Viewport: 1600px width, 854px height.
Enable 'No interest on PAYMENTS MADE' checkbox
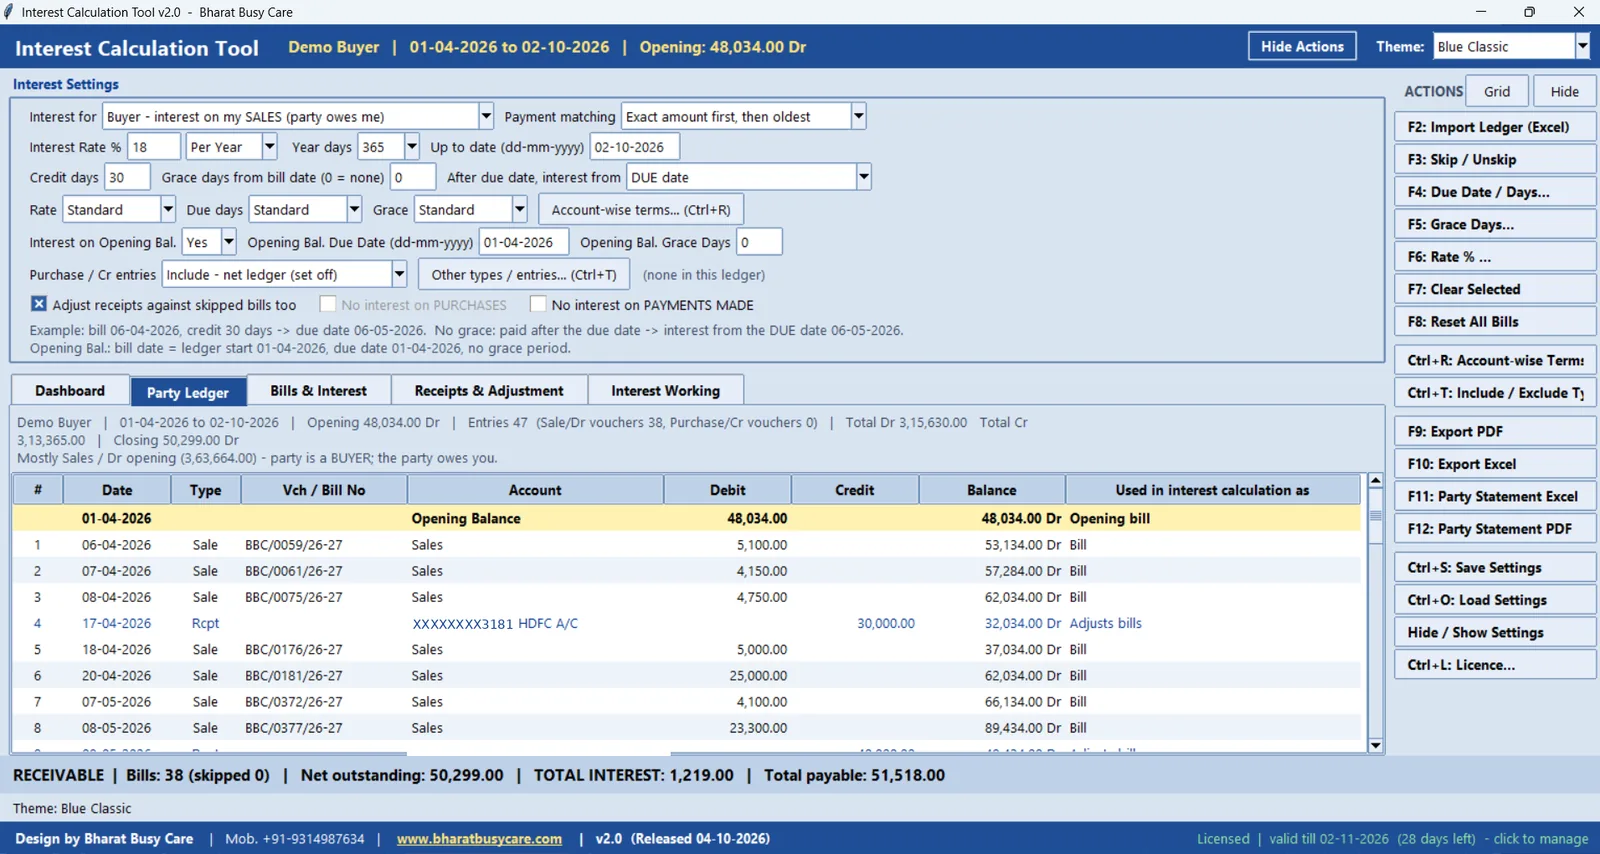point(538,304)
